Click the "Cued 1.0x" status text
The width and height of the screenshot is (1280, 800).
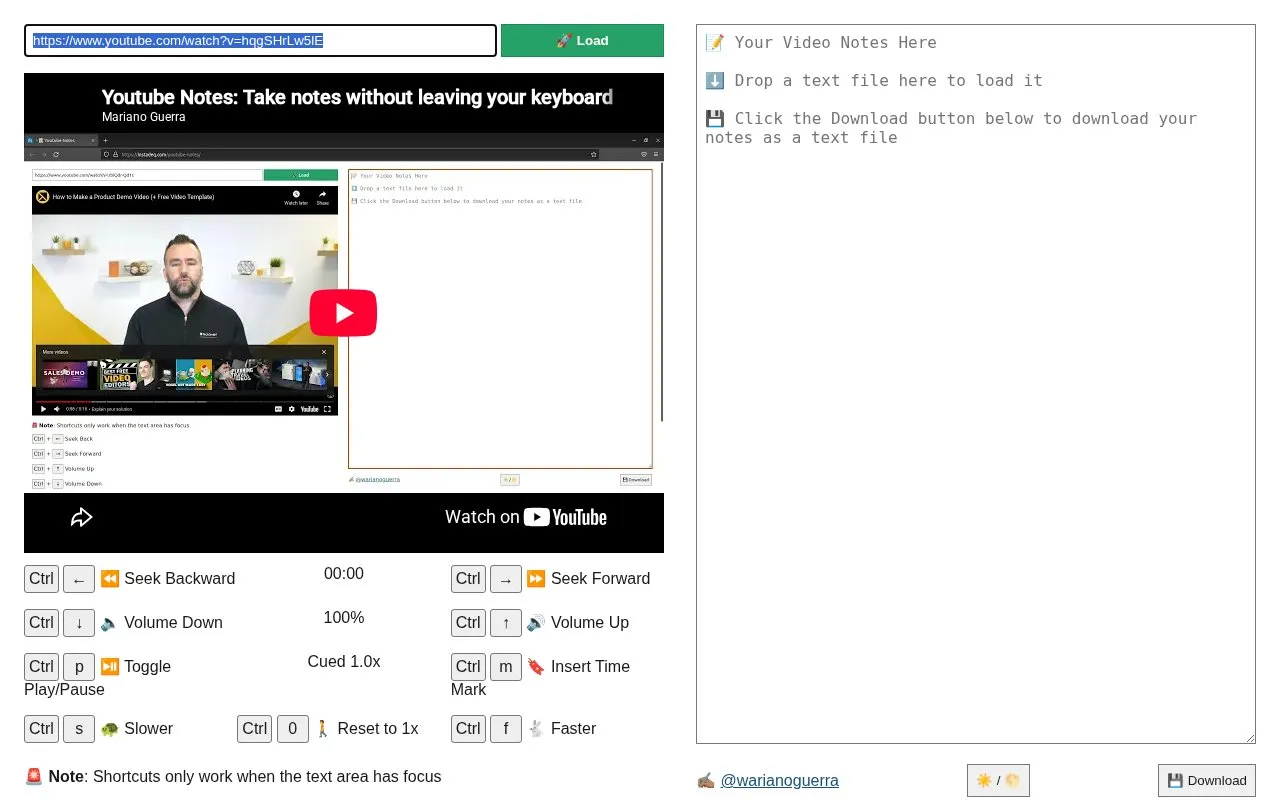click(344, 662)
